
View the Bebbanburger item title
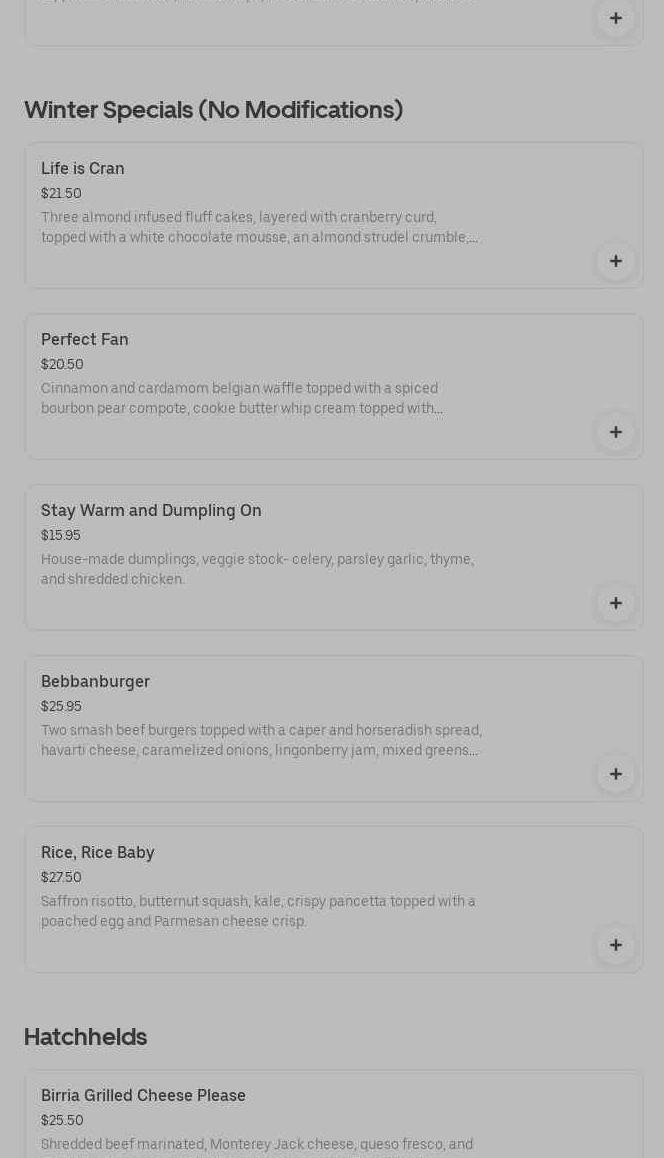coord(95,681)
